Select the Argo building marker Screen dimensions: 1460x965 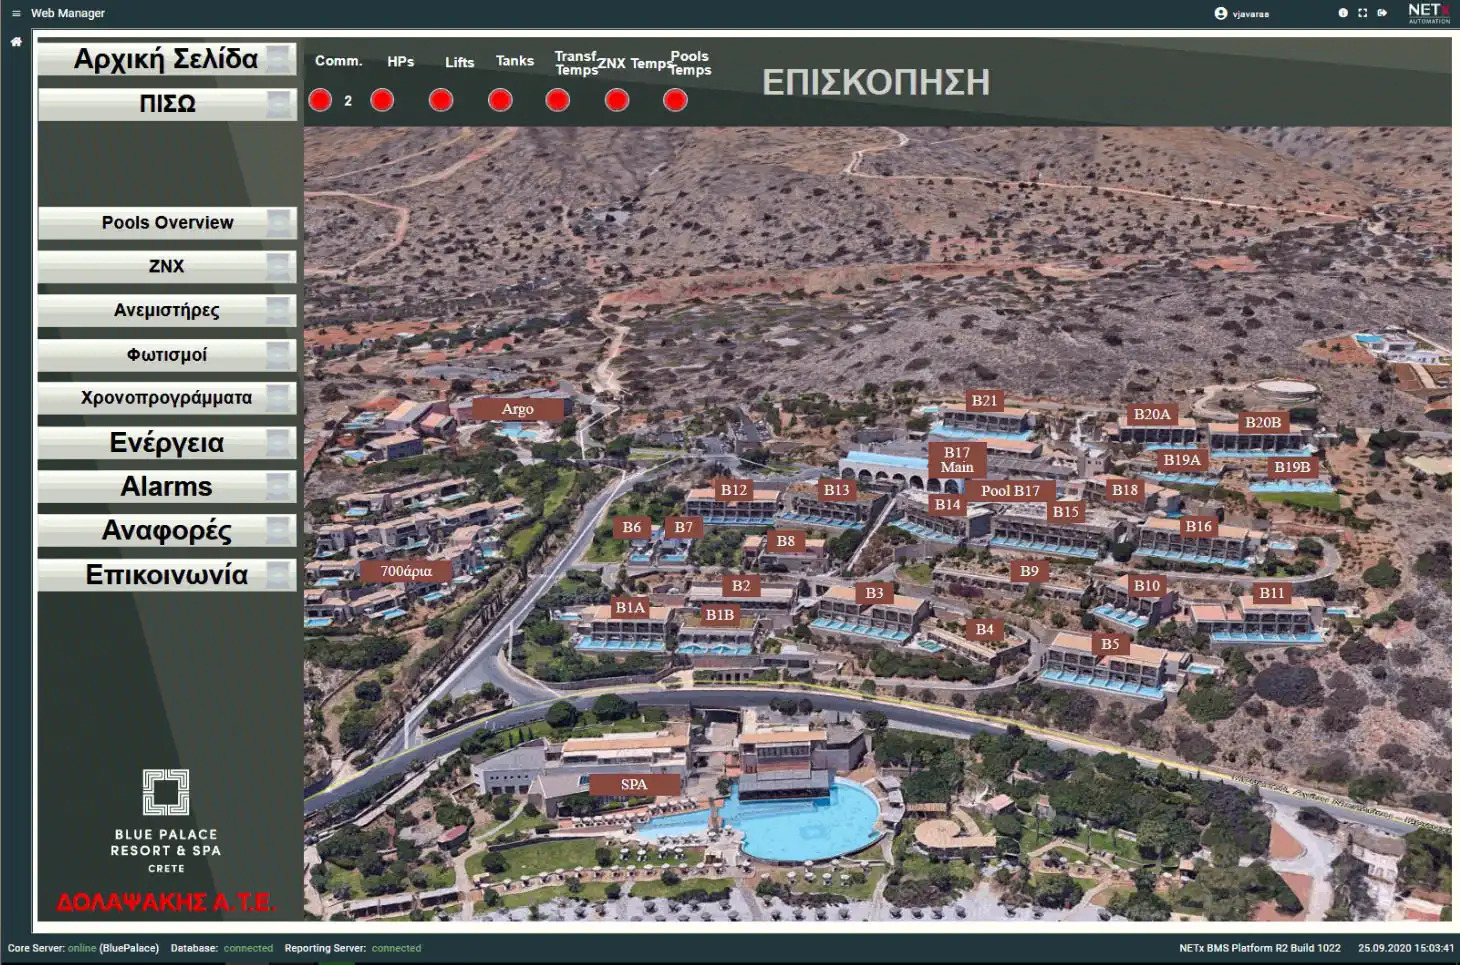(518, 409)
